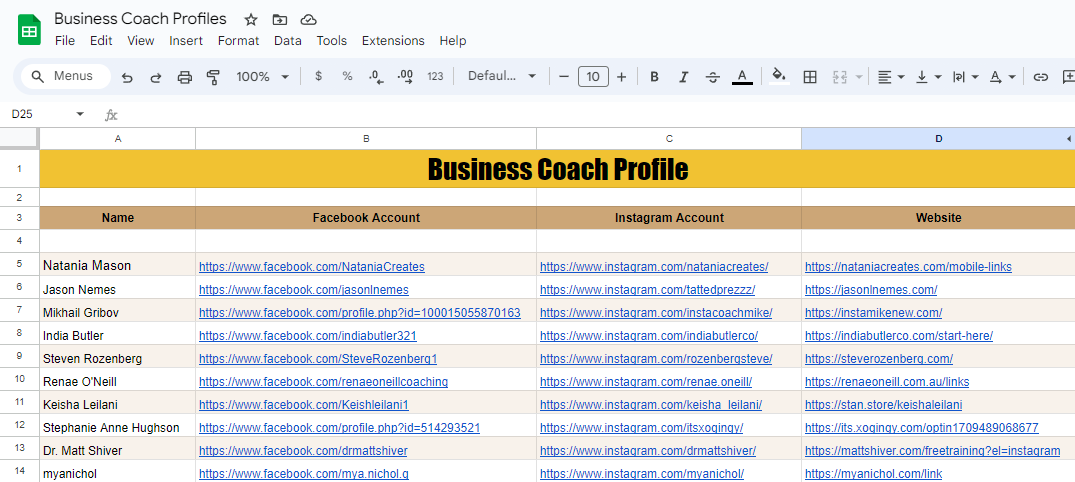This screenshot has height=482, width=1075.
Task: Open the View menu
Action: click(x=141, y=41)
